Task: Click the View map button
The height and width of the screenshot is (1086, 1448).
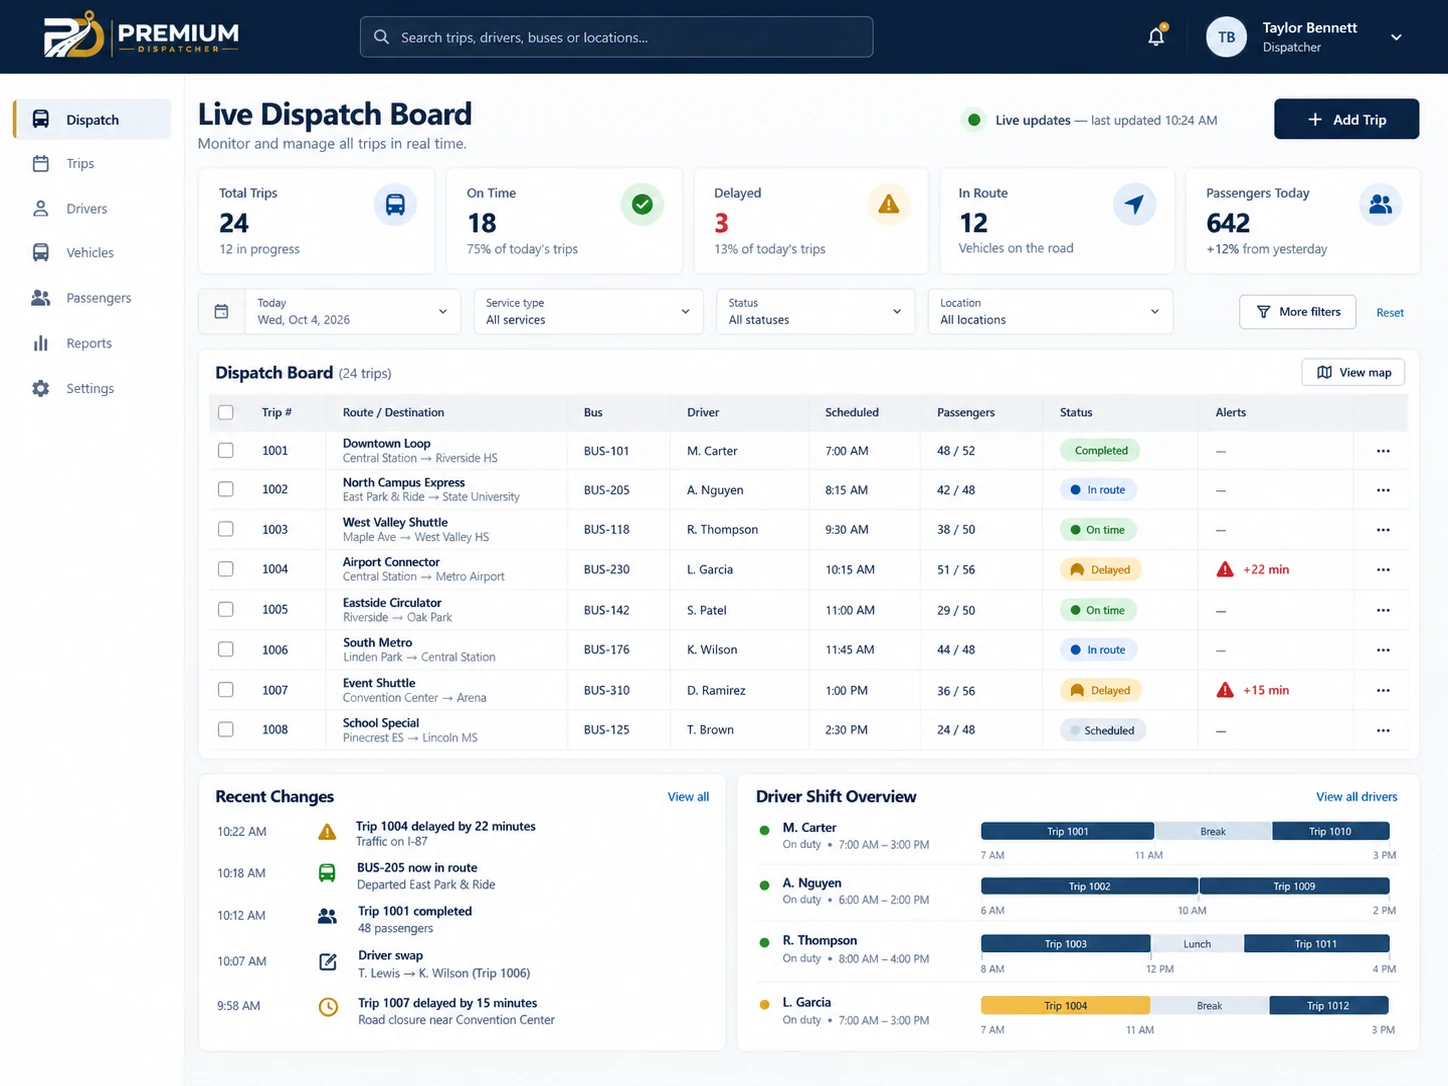Action: (x=1353, y=372)
